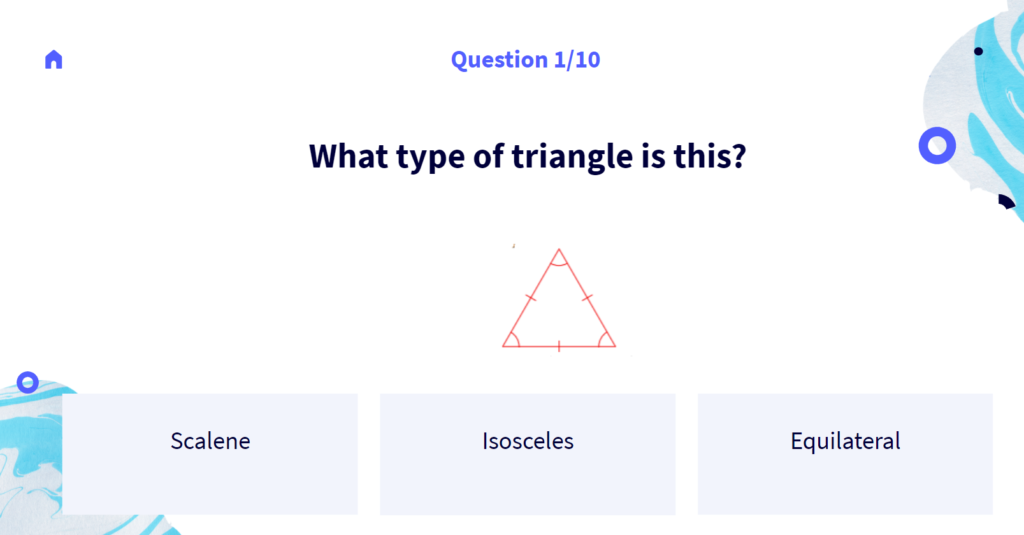Pick Equilateral as the answer
The height and width of the screenshot is (535, 1024).
pos(845,454)
